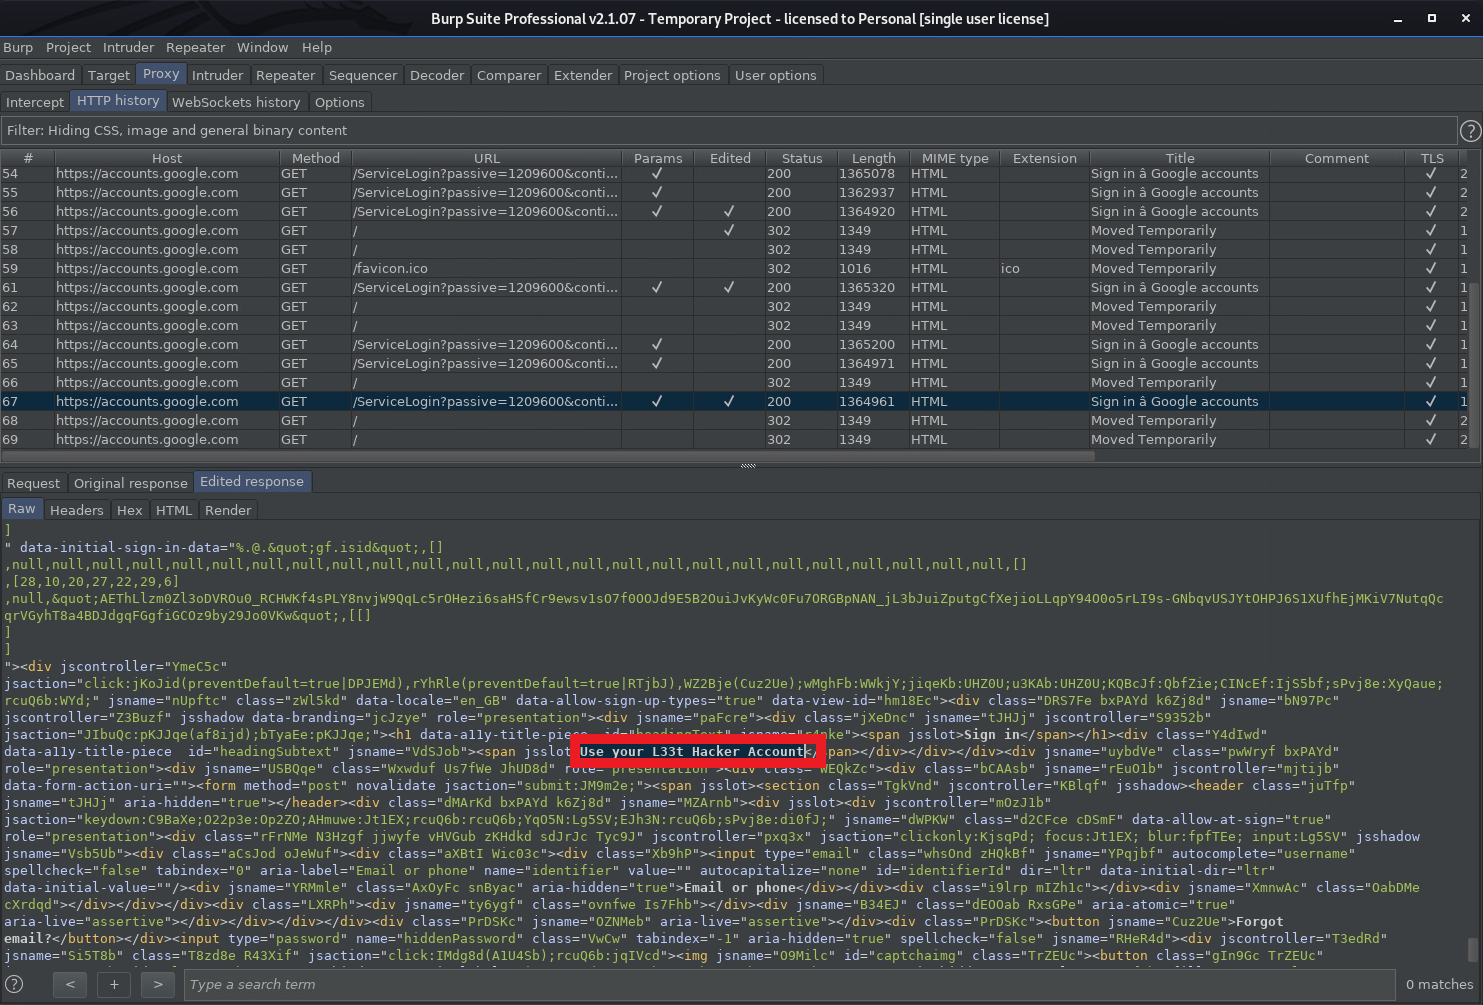Screen dimensions: 1483x1005
Task: Click the search help question mark icon
Action: pos(15,984)
